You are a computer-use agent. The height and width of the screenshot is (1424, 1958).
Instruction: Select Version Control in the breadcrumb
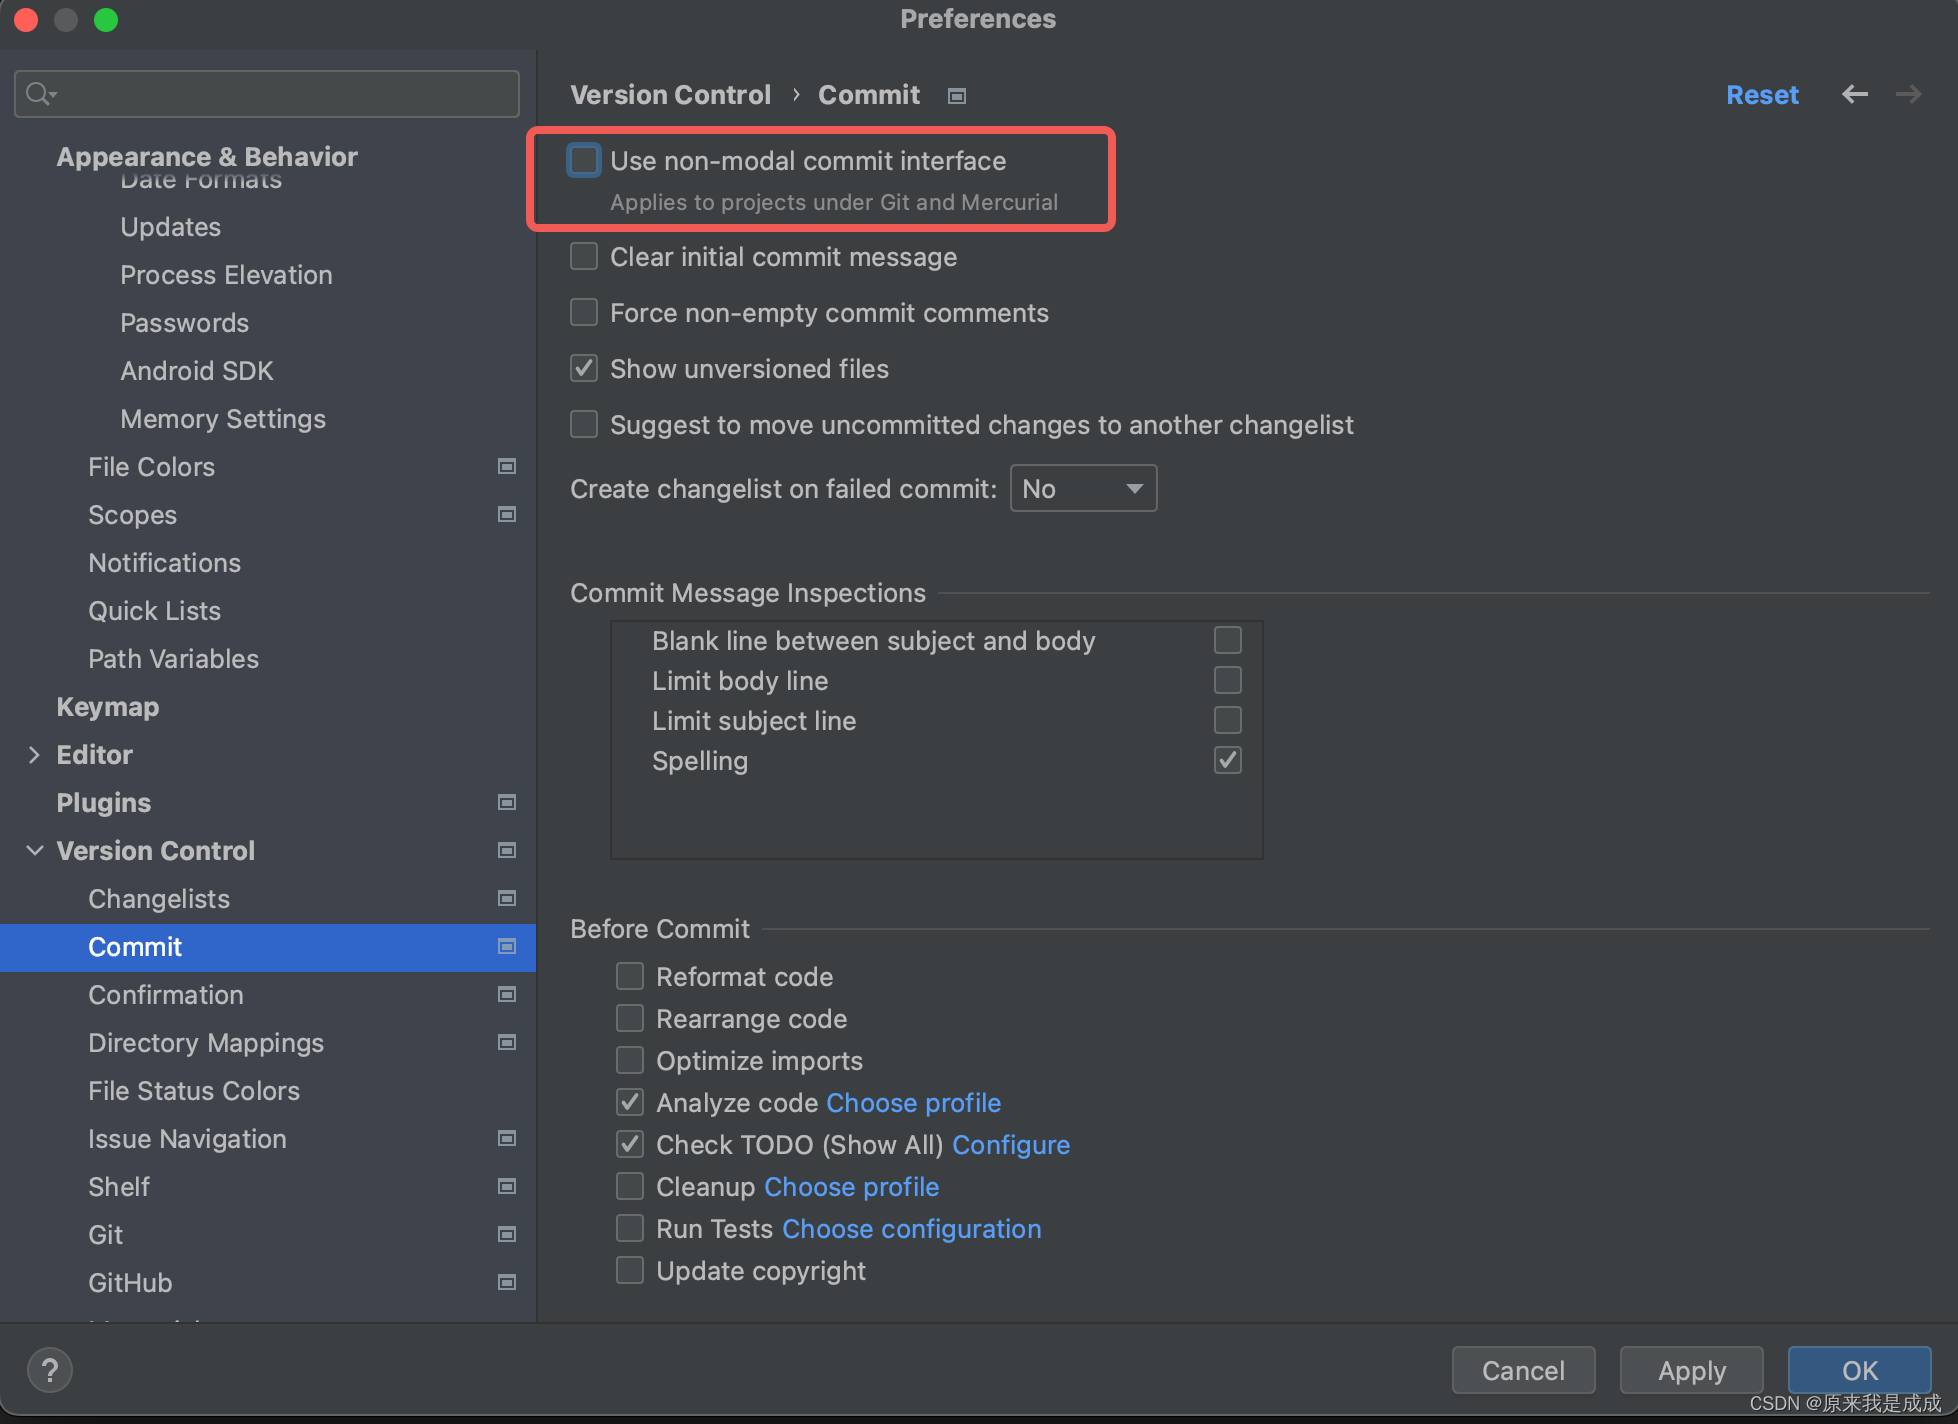click(671, 94)
